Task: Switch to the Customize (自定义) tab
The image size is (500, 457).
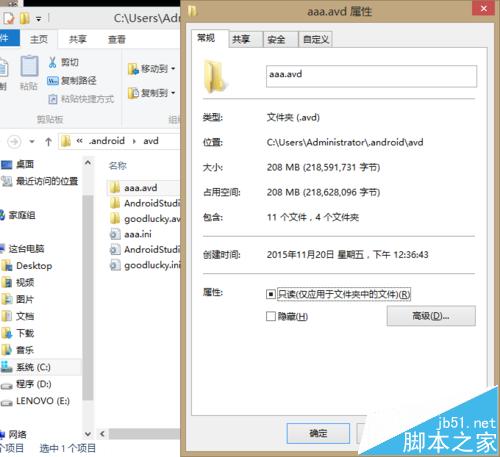Action: coord(316,40)
